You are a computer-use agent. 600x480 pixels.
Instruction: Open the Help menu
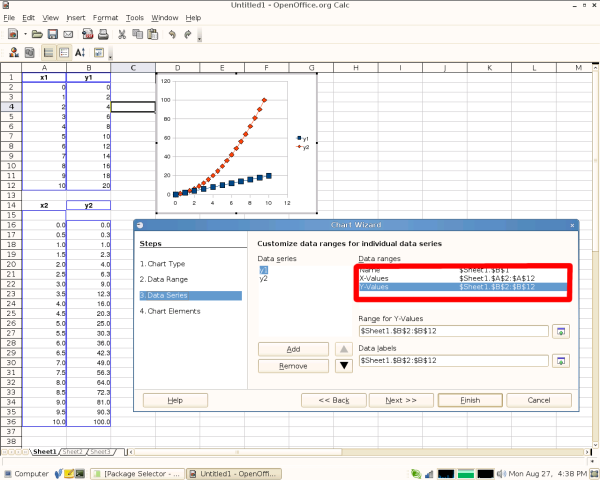193,18
